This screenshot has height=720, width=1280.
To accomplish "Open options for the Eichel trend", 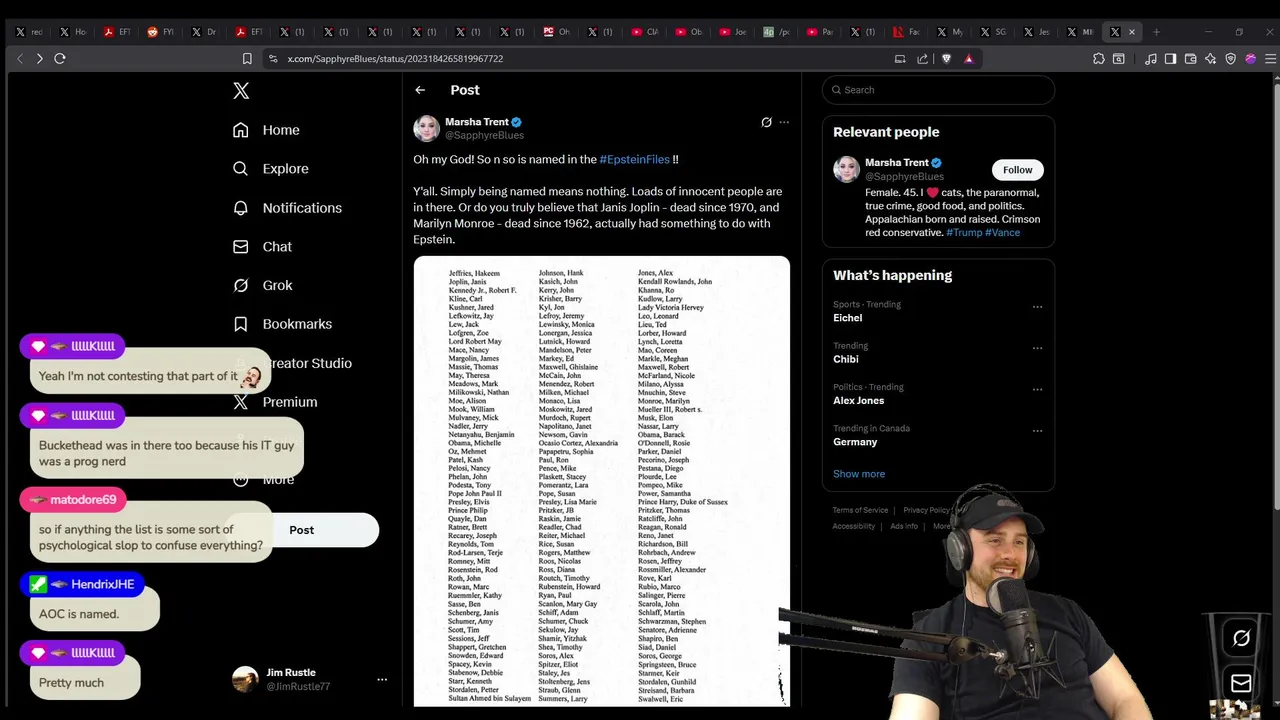I will tap(1037, 307).
